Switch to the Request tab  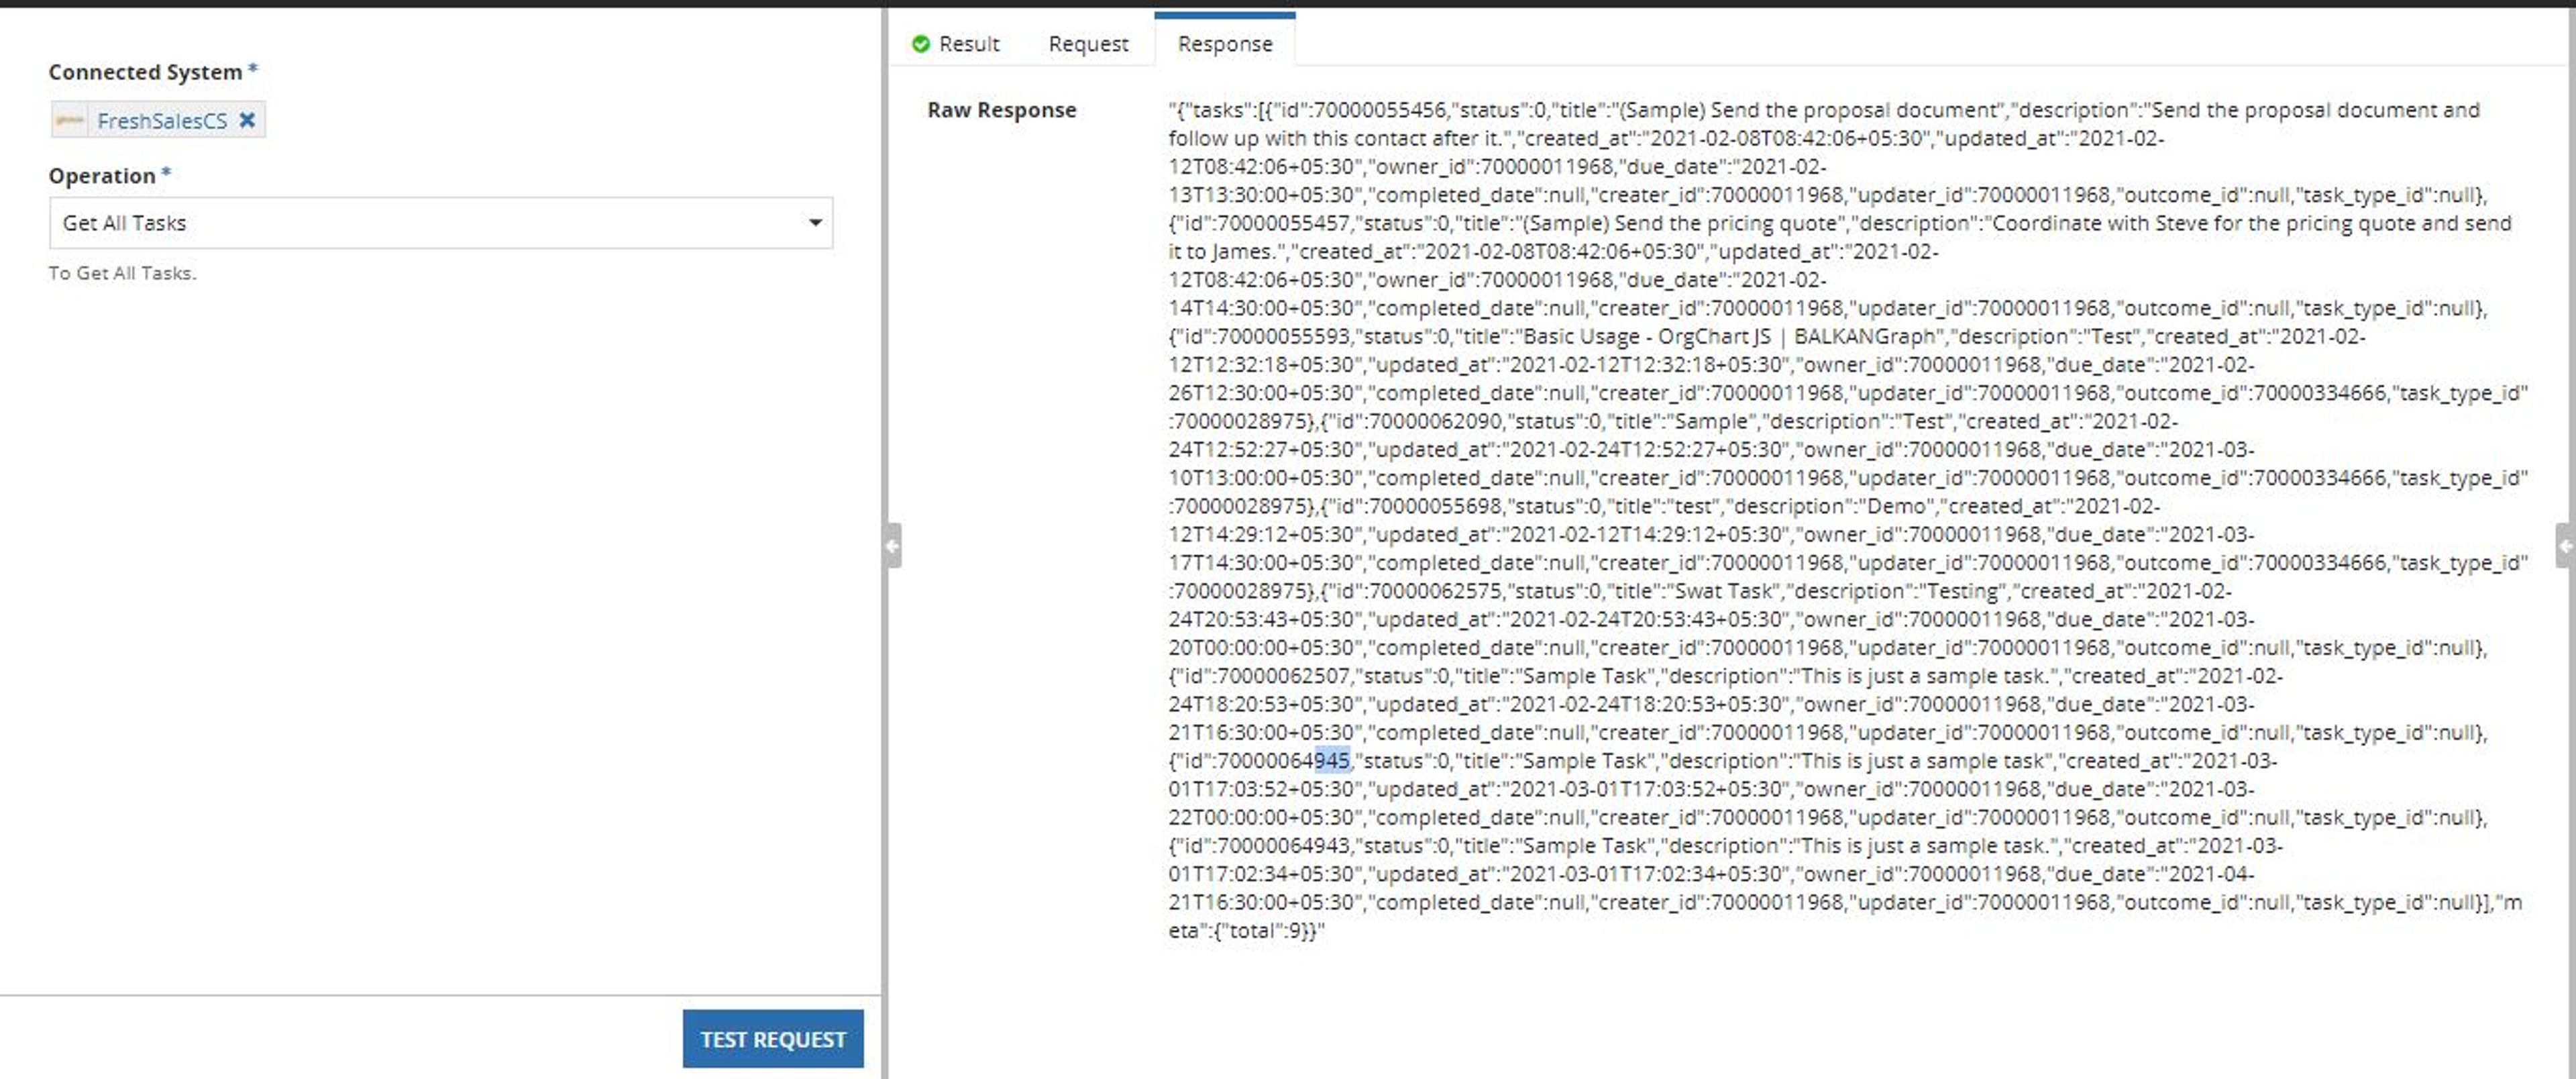[x=1088, y=44]
